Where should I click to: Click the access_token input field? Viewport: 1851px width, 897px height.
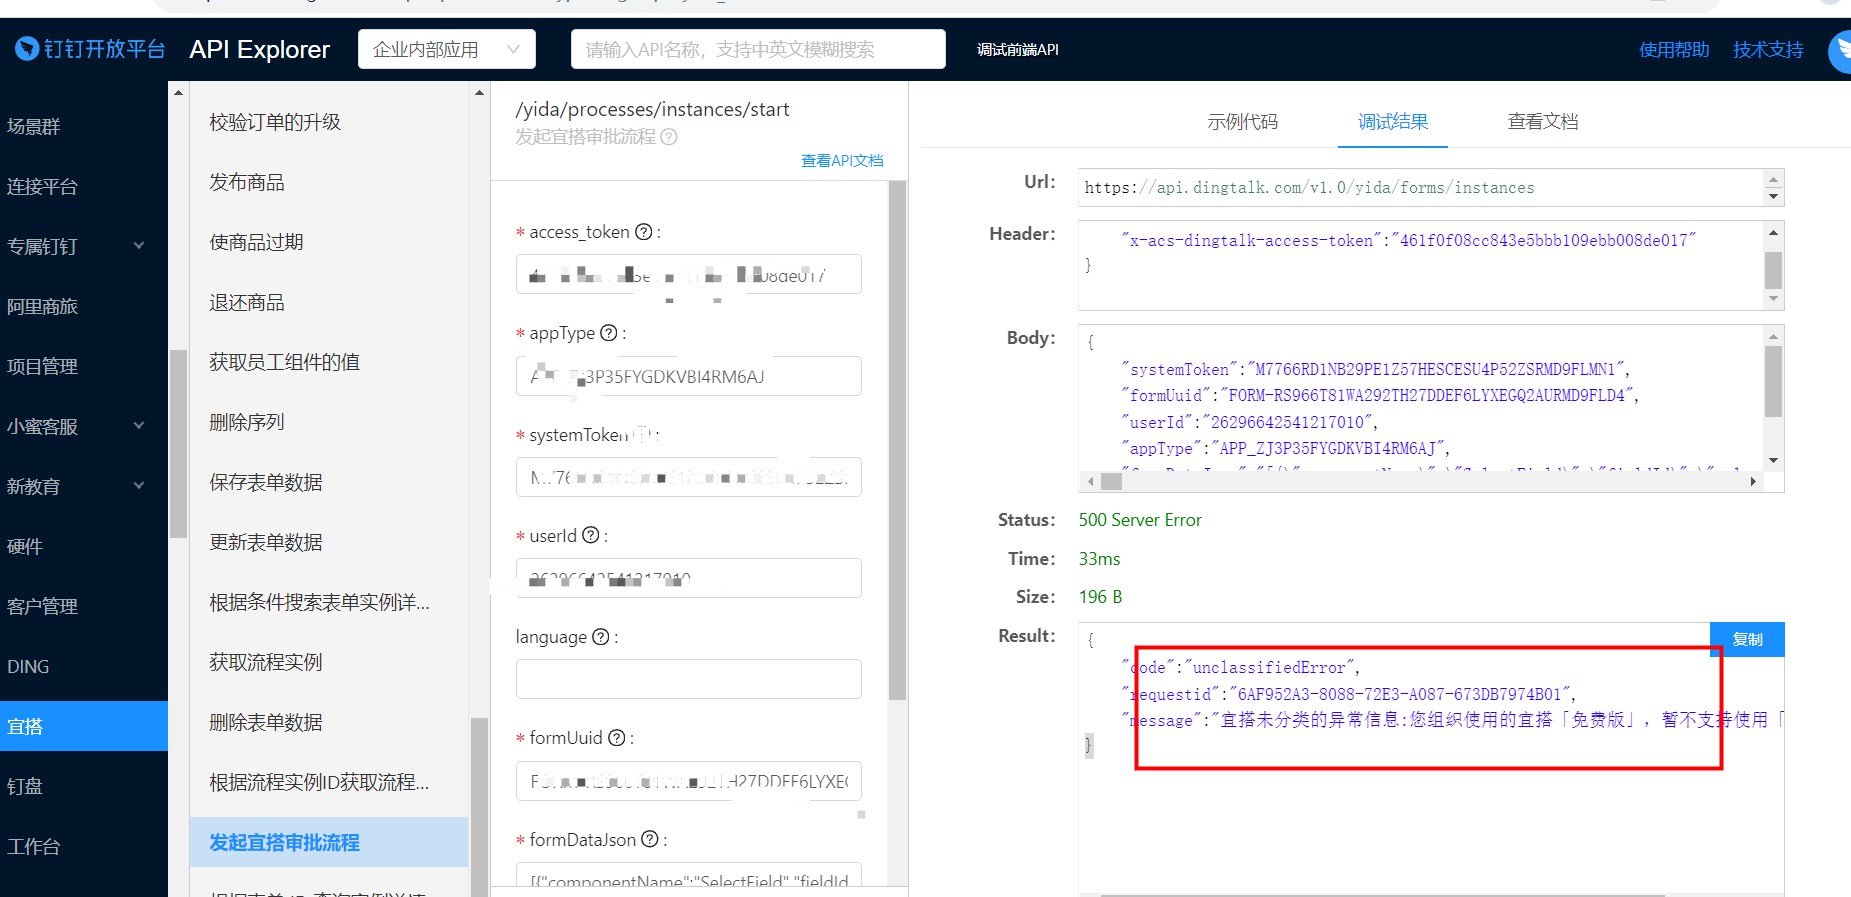coord(688,274)
